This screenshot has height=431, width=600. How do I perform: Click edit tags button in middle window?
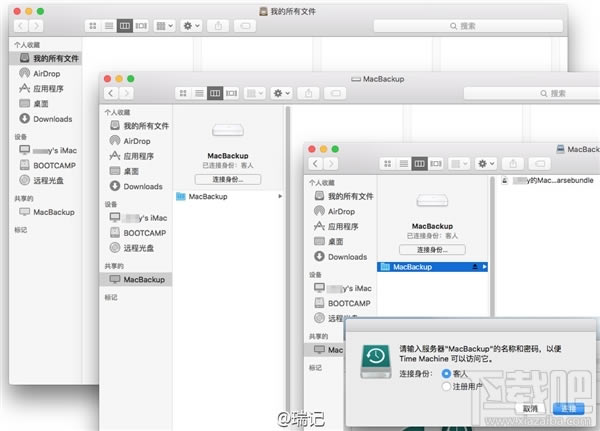click(x=335, y=93)
